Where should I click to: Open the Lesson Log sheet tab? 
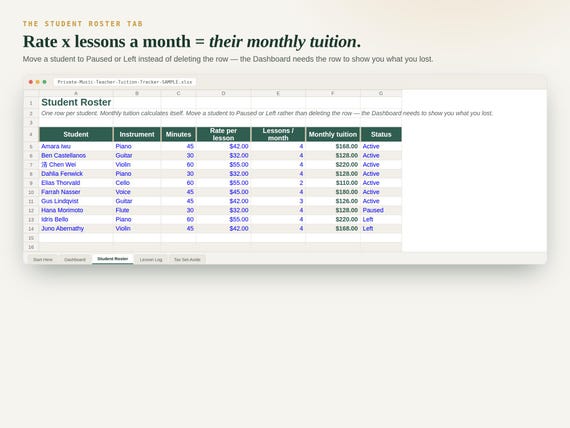pos(151,259)
